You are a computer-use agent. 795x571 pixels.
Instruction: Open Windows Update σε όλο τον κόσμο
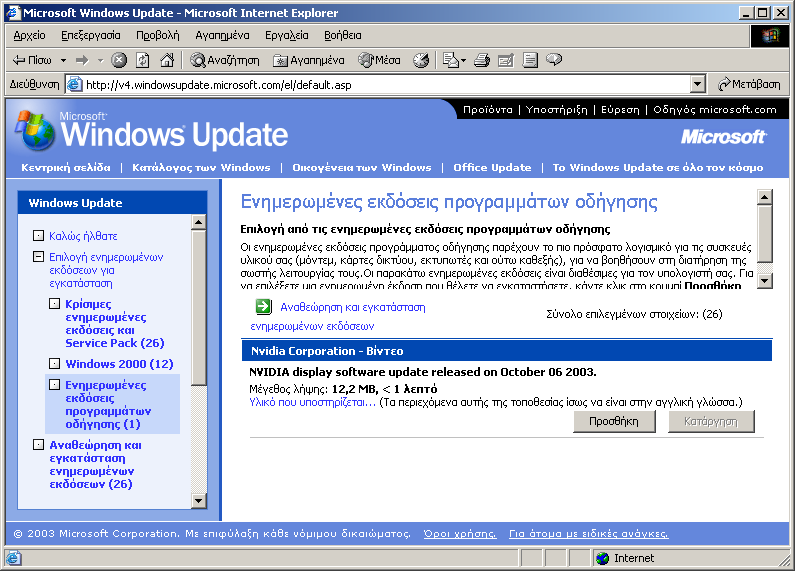[658, 168]
